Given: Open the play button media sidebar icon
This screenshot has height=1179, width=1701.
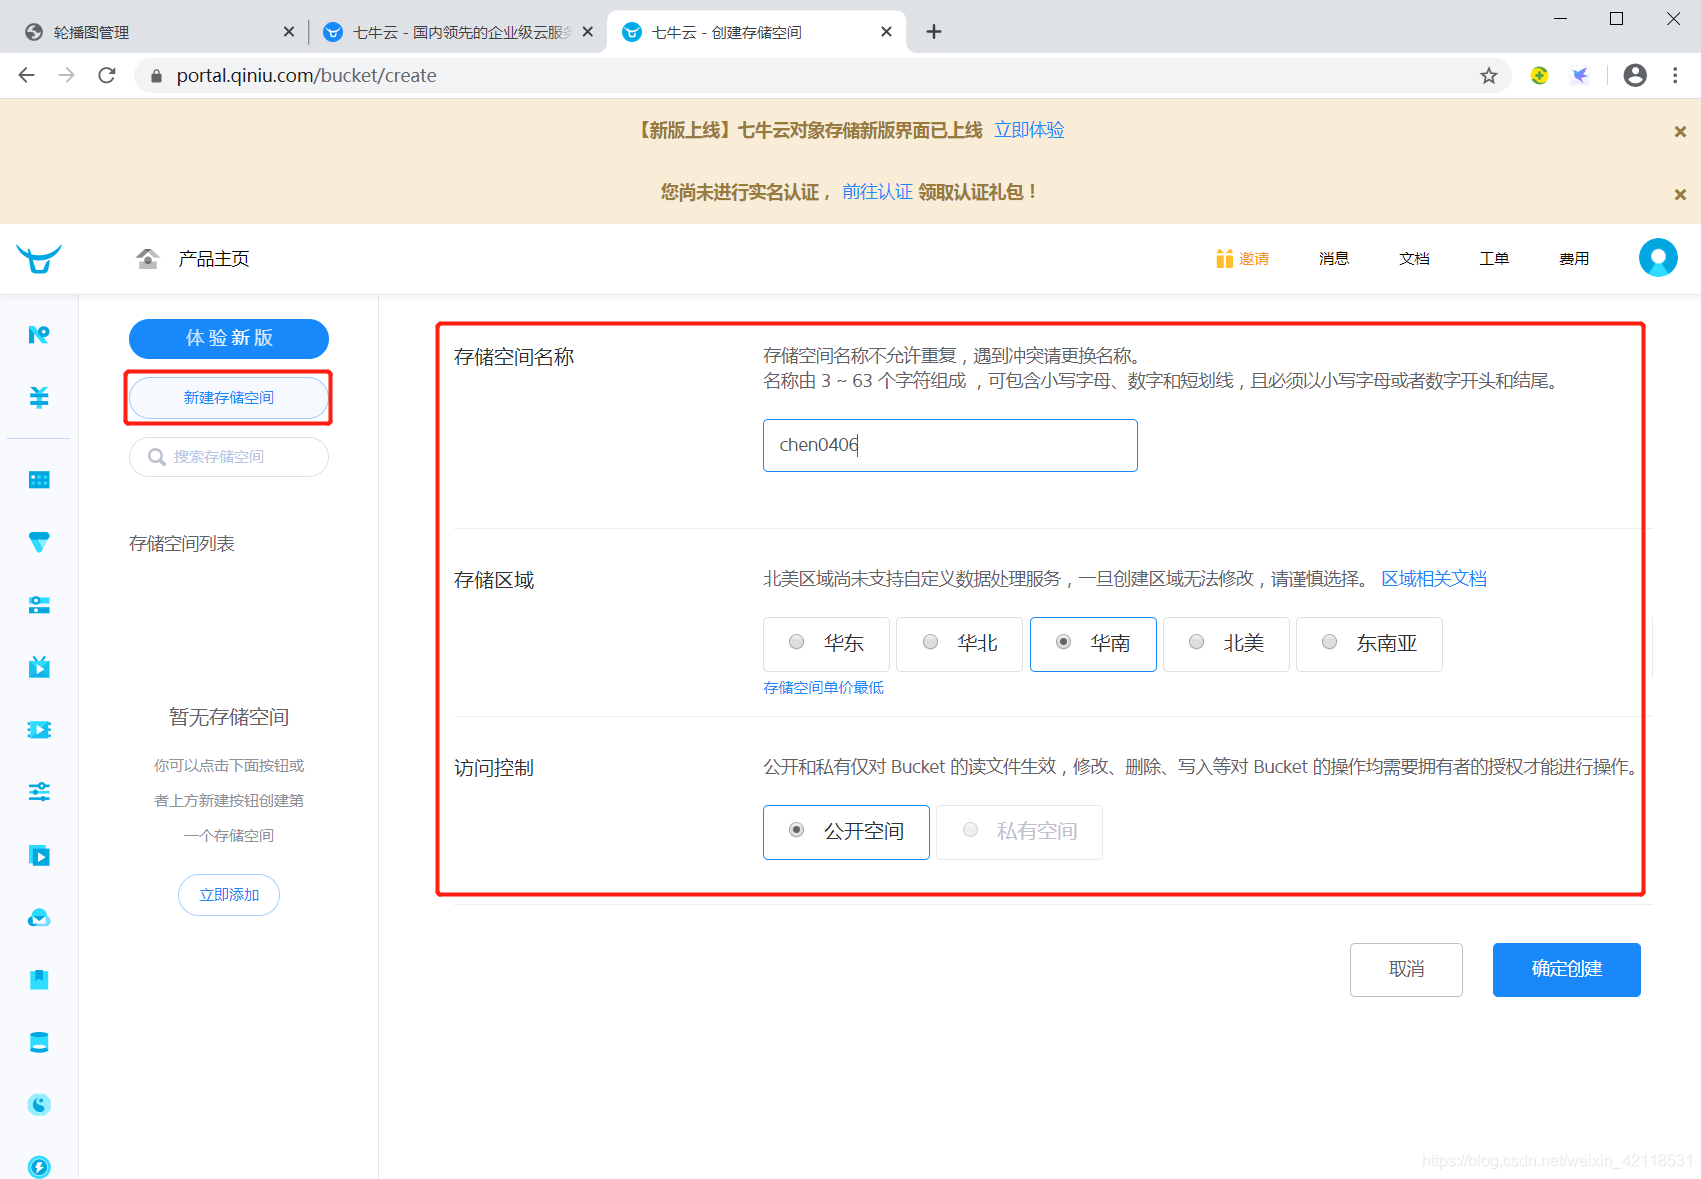Looking at the screenshot, I should 39,855.
